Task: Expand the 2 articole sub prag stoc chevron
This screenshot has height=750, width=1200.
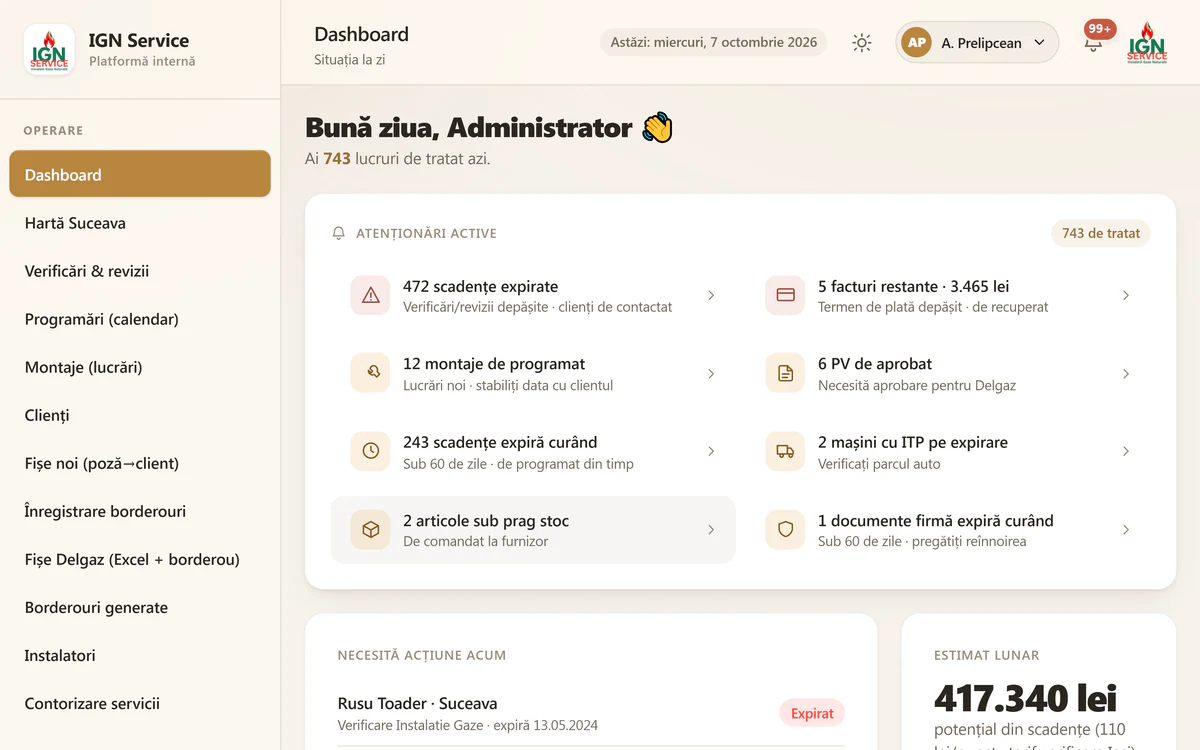Action: [x=711, y=530]
